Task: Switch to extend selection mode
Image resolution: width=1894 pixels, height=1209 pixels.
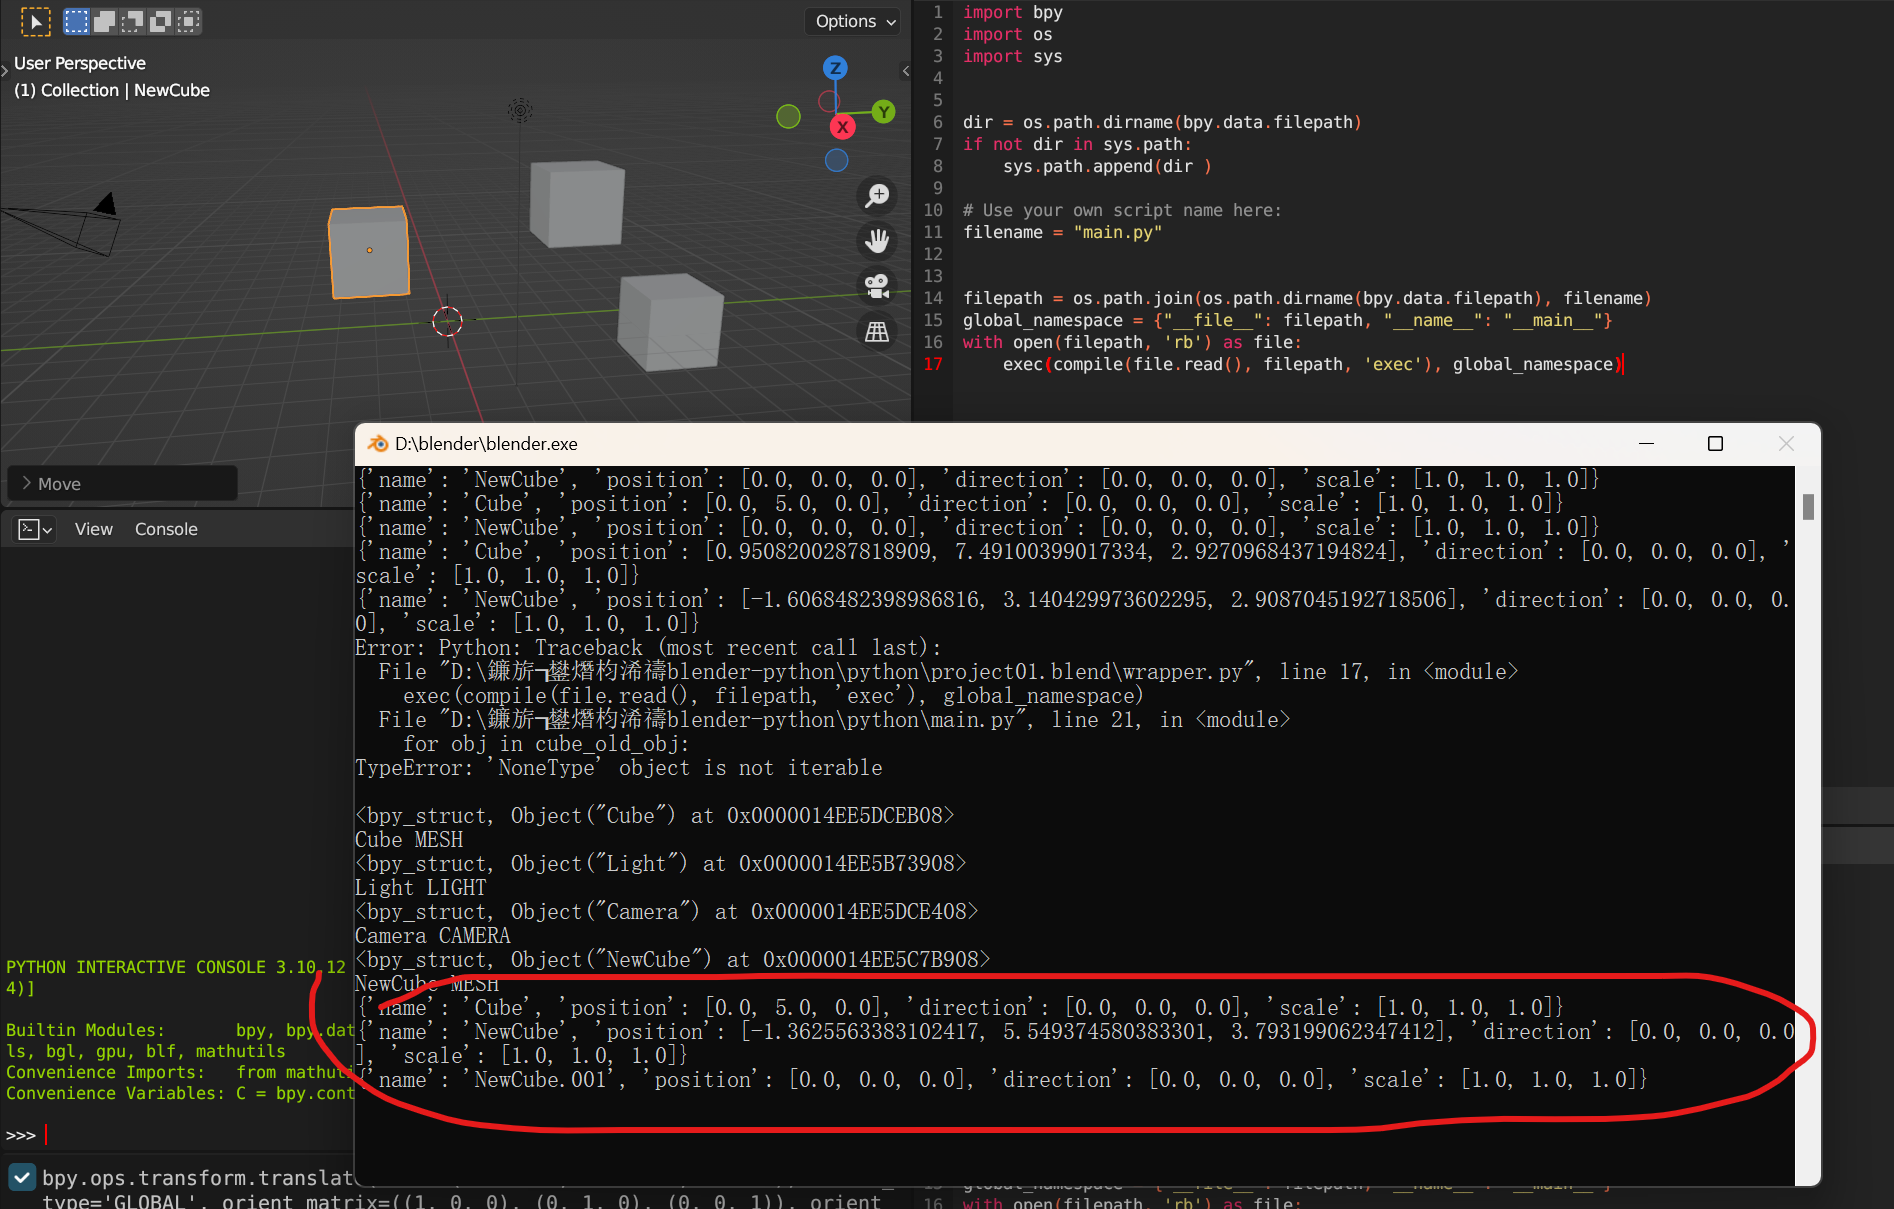Action: 104,21
